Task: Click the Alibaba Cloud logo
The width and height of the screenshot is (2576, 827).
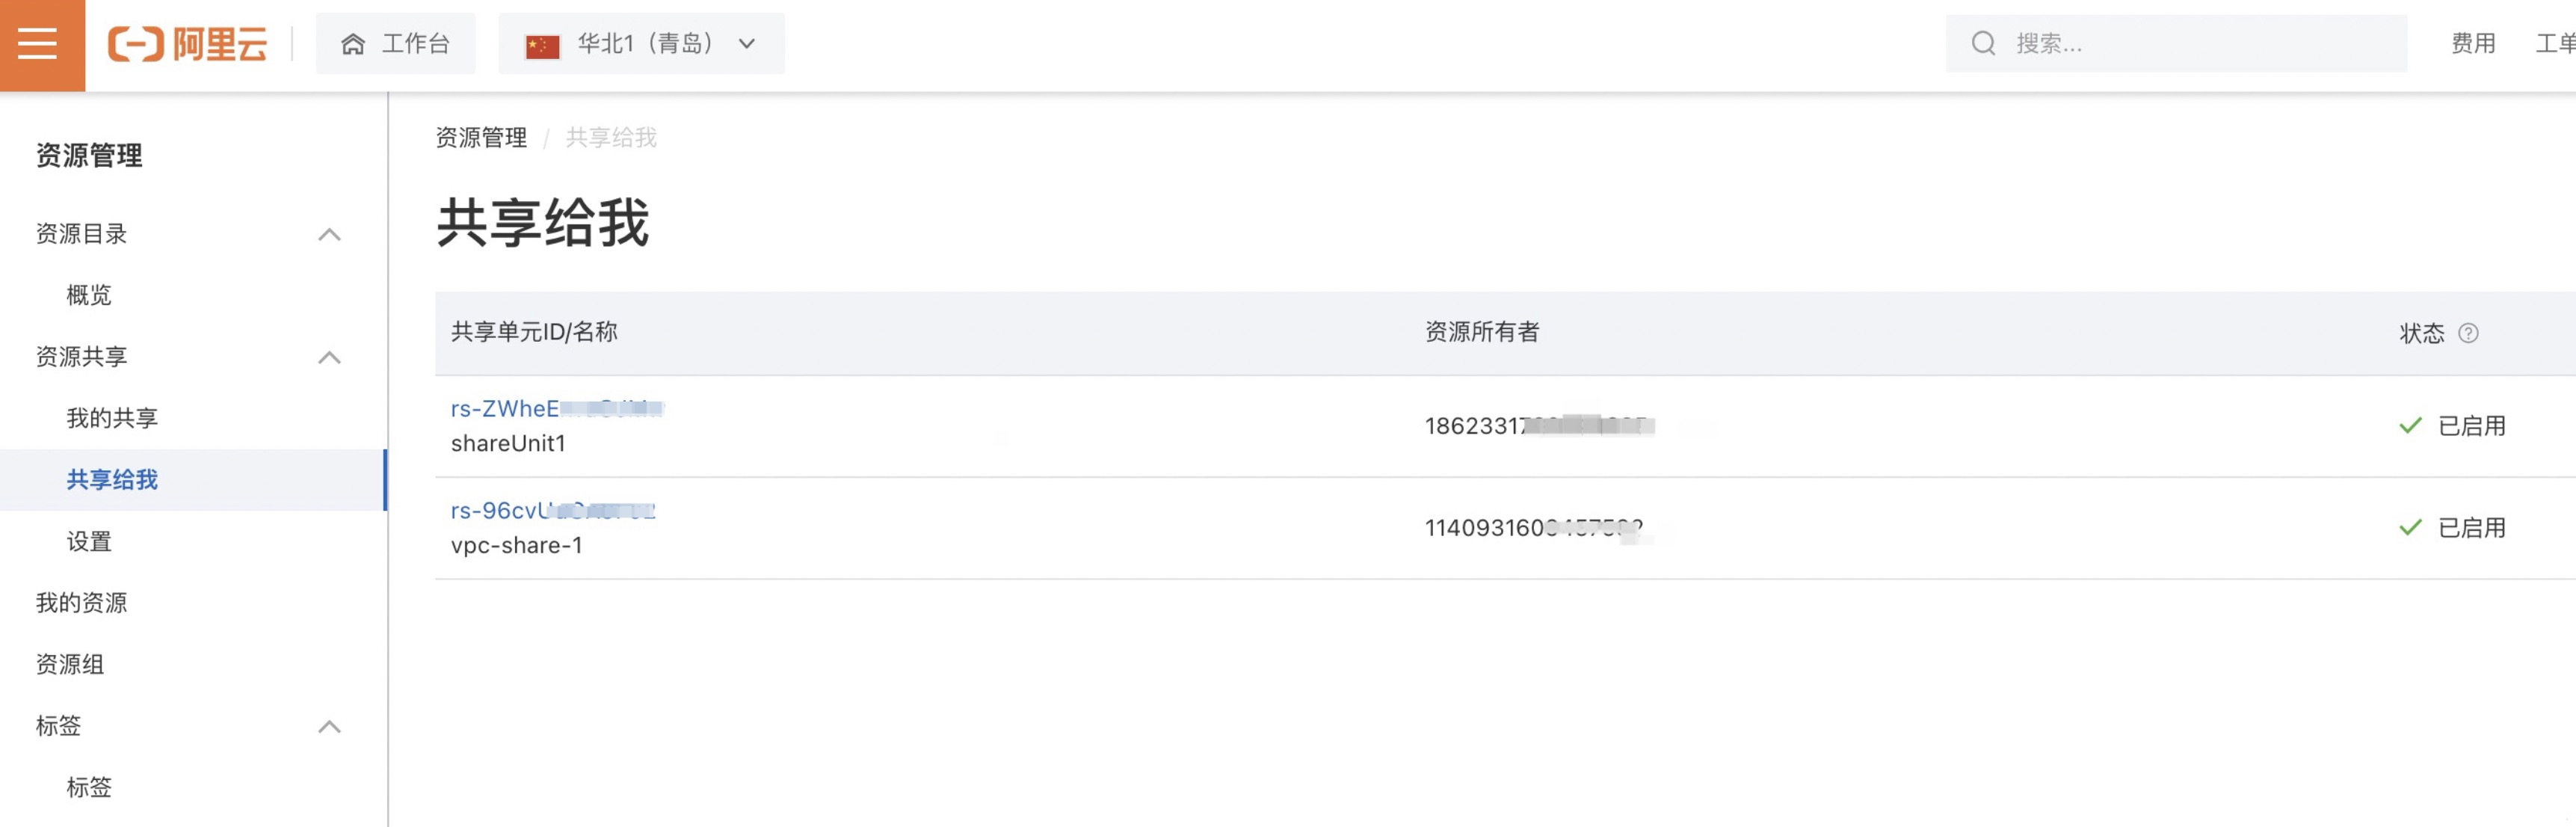Action: (x=188, y=44)
